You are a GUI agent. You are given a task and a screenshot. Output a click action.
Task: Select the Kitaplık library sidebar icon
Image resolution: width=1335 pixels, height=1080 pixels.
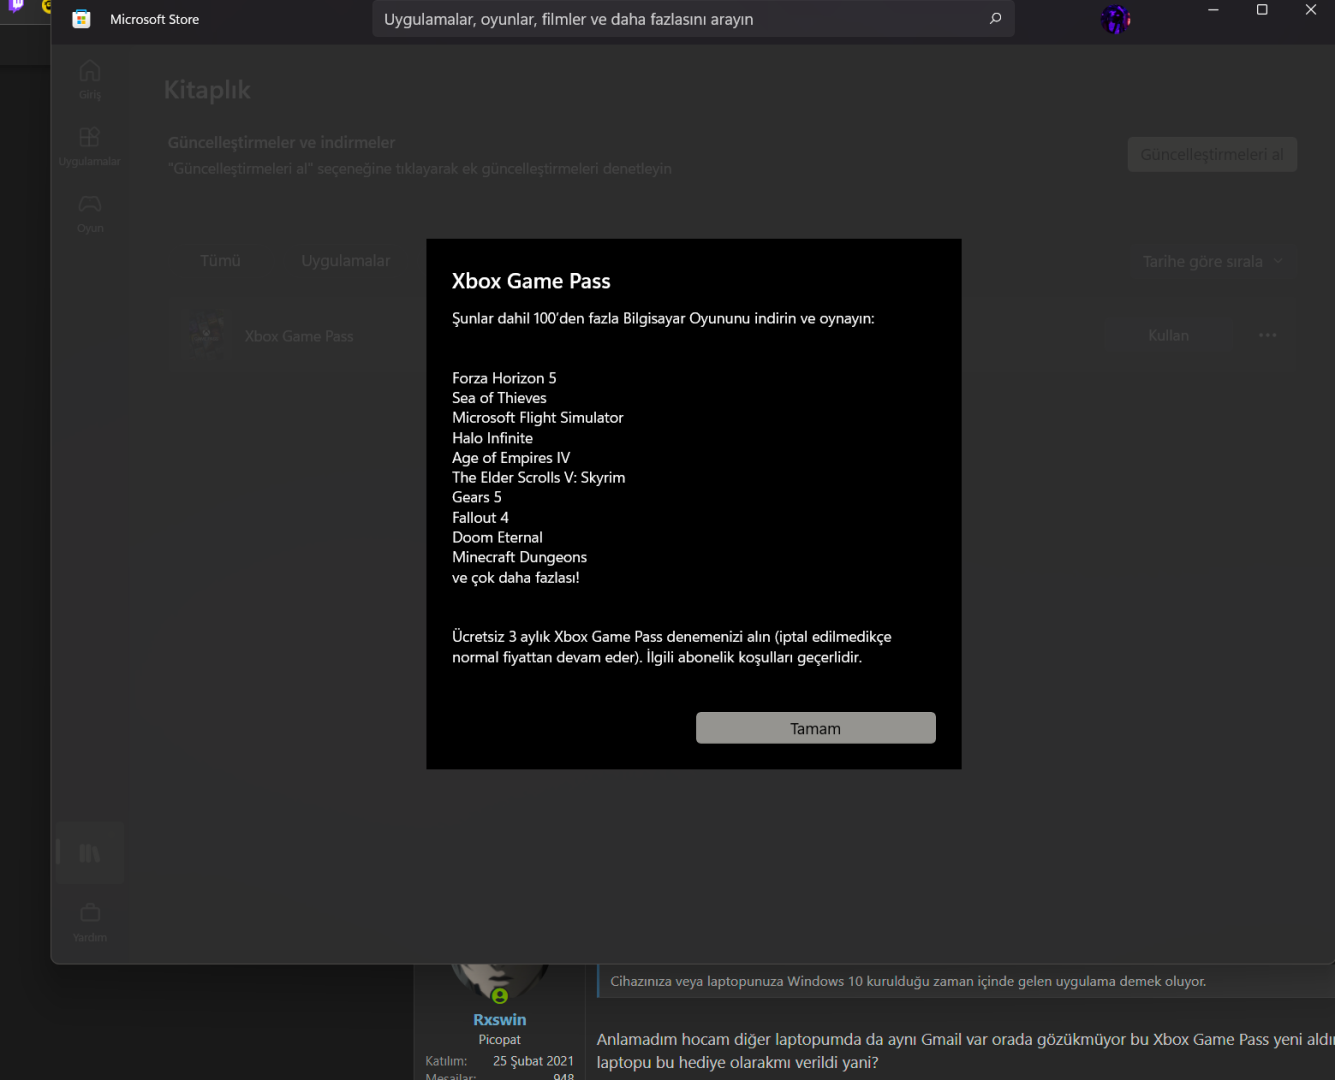[90, 853]
